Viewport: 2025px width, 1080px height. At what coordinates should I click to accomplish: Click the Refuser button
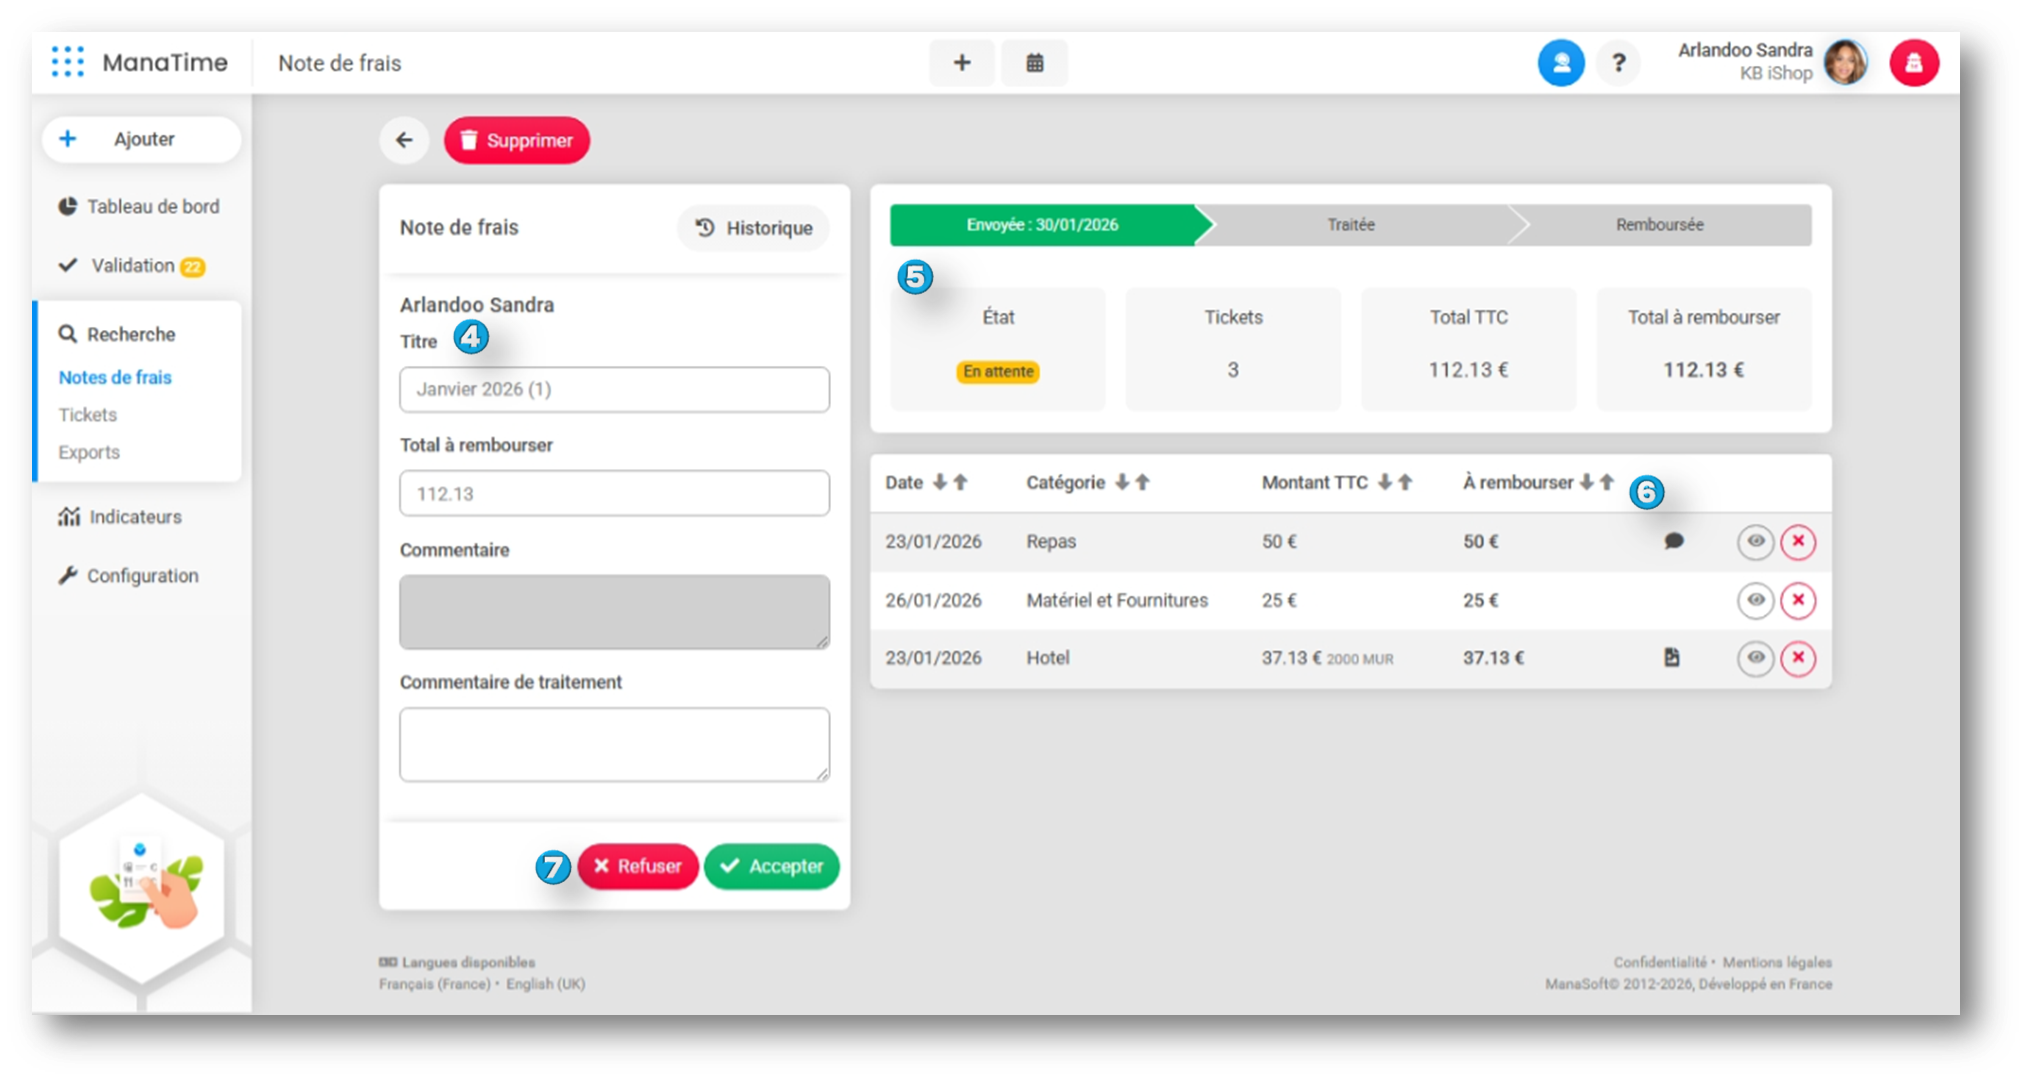coord(637,866)
